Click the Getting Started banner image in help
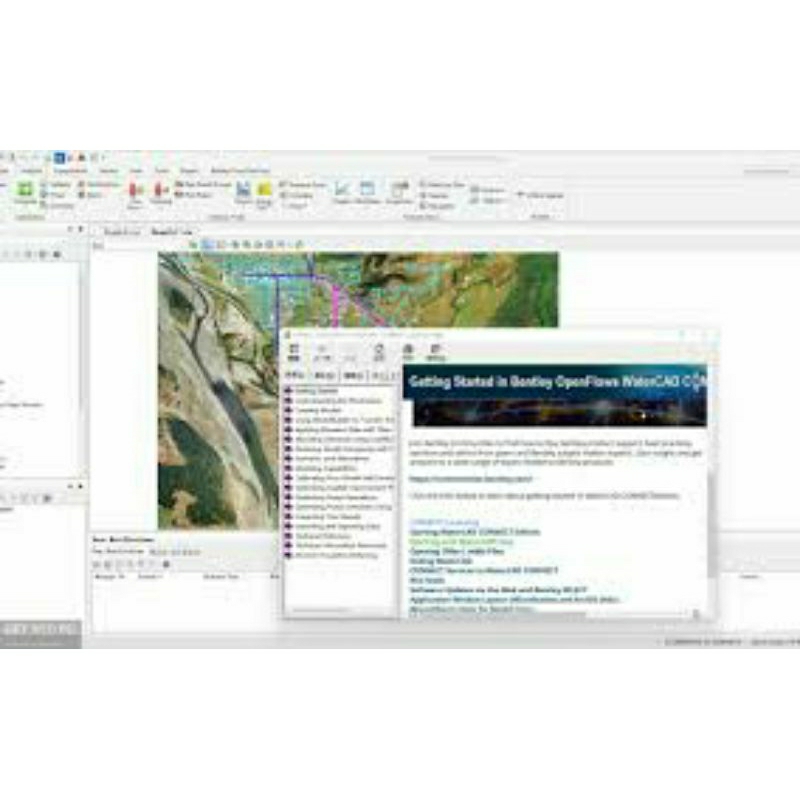This screenshot has height=800, width=800. [x=555, y=395]
